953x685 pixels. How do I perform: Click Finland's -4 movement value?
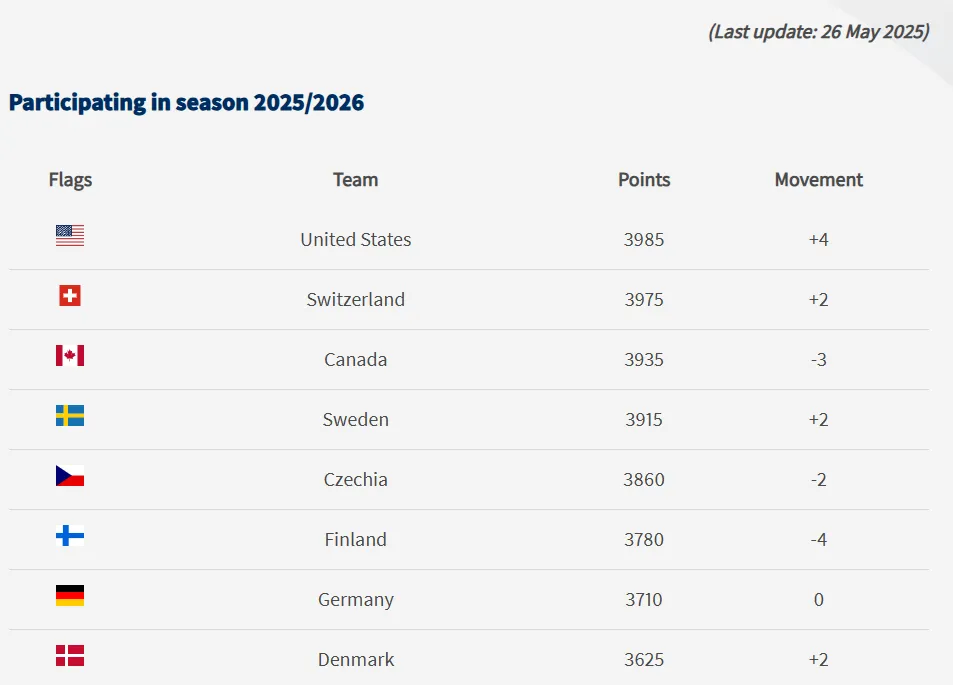point(818,540)
